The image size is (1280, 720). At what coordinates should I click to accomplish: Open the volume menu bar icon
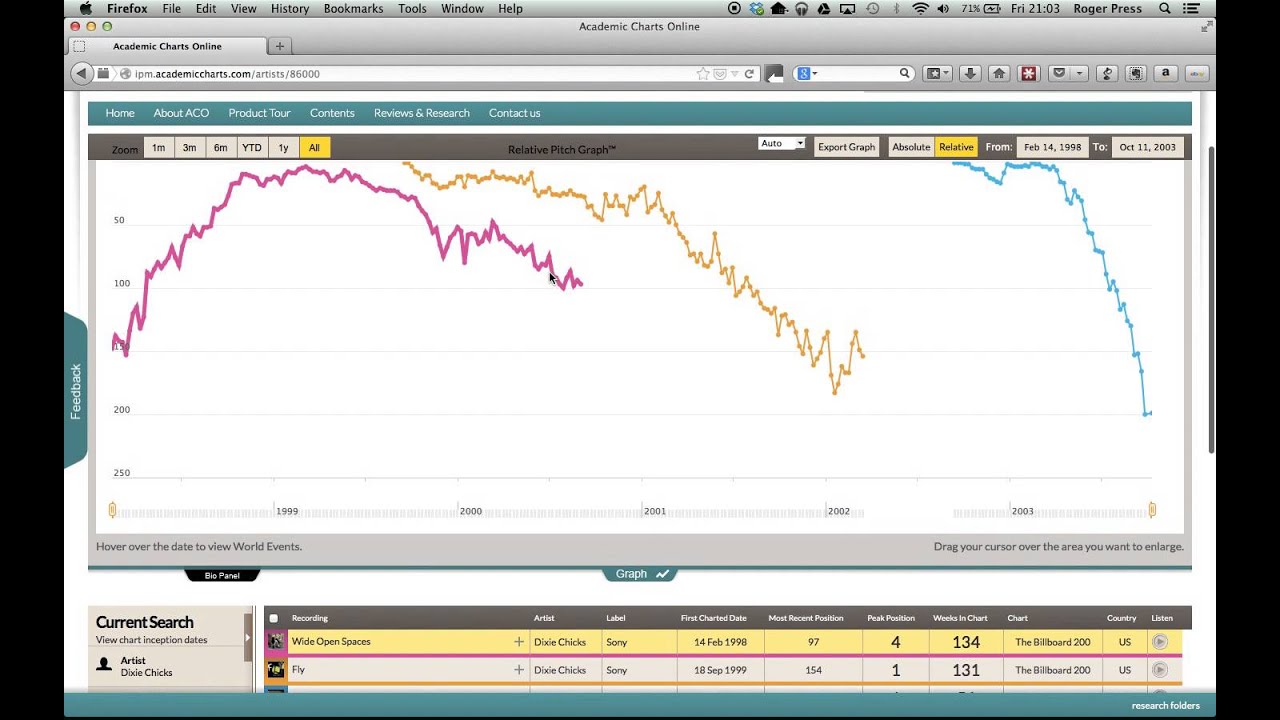[944, 9]
